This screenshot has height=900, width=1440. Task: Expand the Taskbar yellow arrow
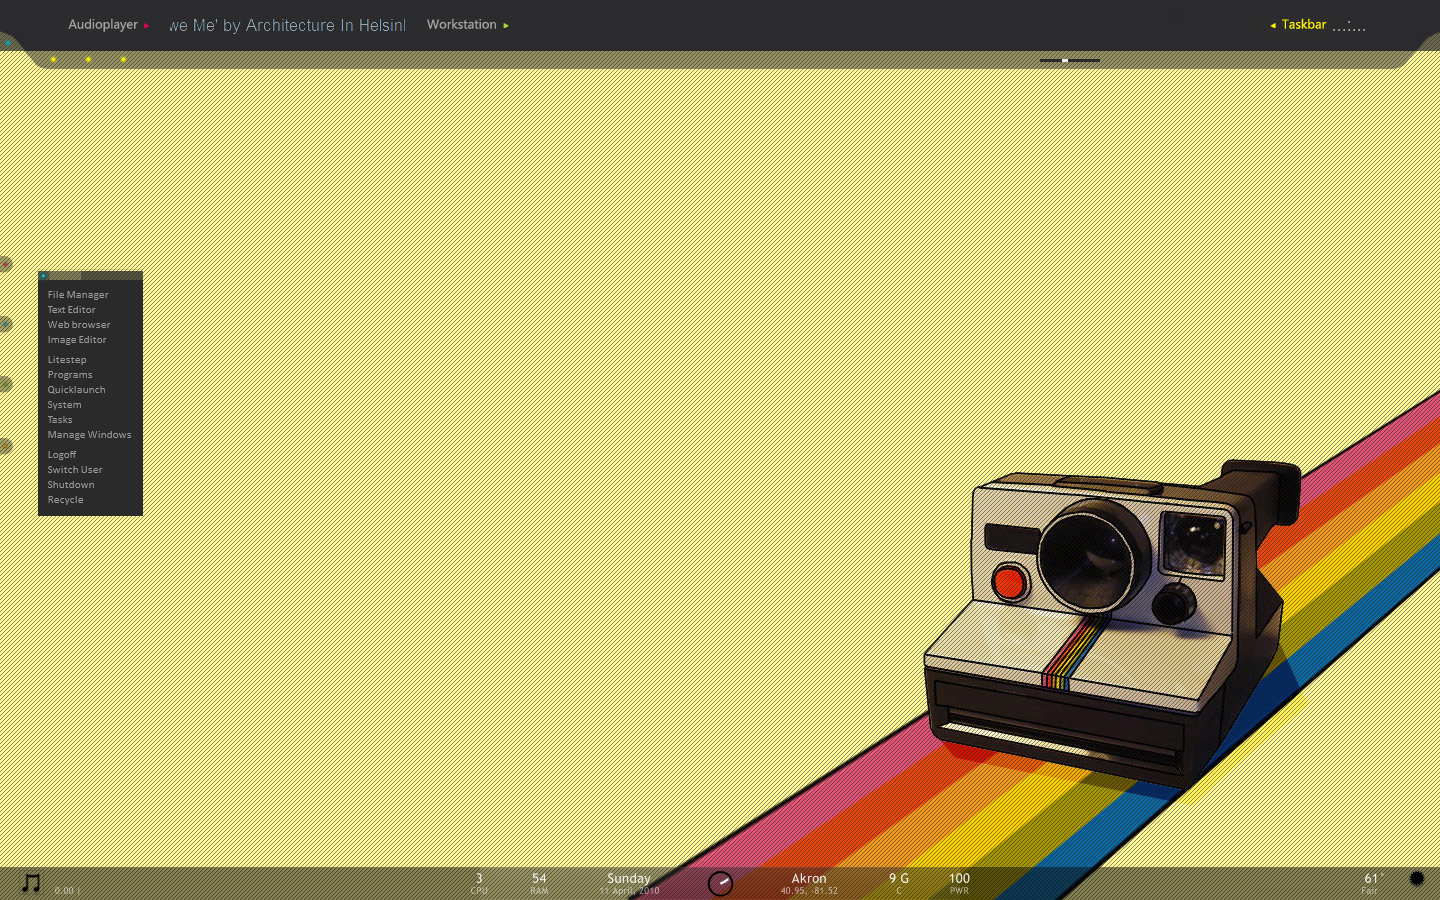[1273, 25]
